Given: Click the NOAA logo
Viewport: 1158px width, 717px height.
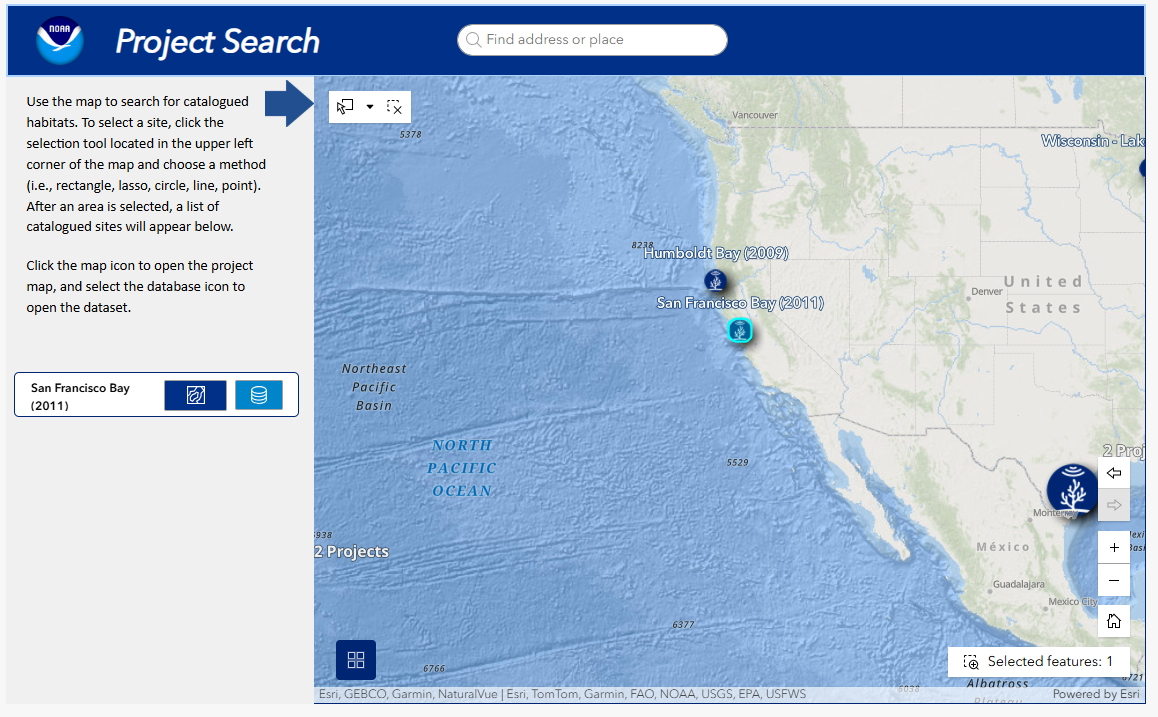Looking at the screenshot, I should click(x=60, y=41).
